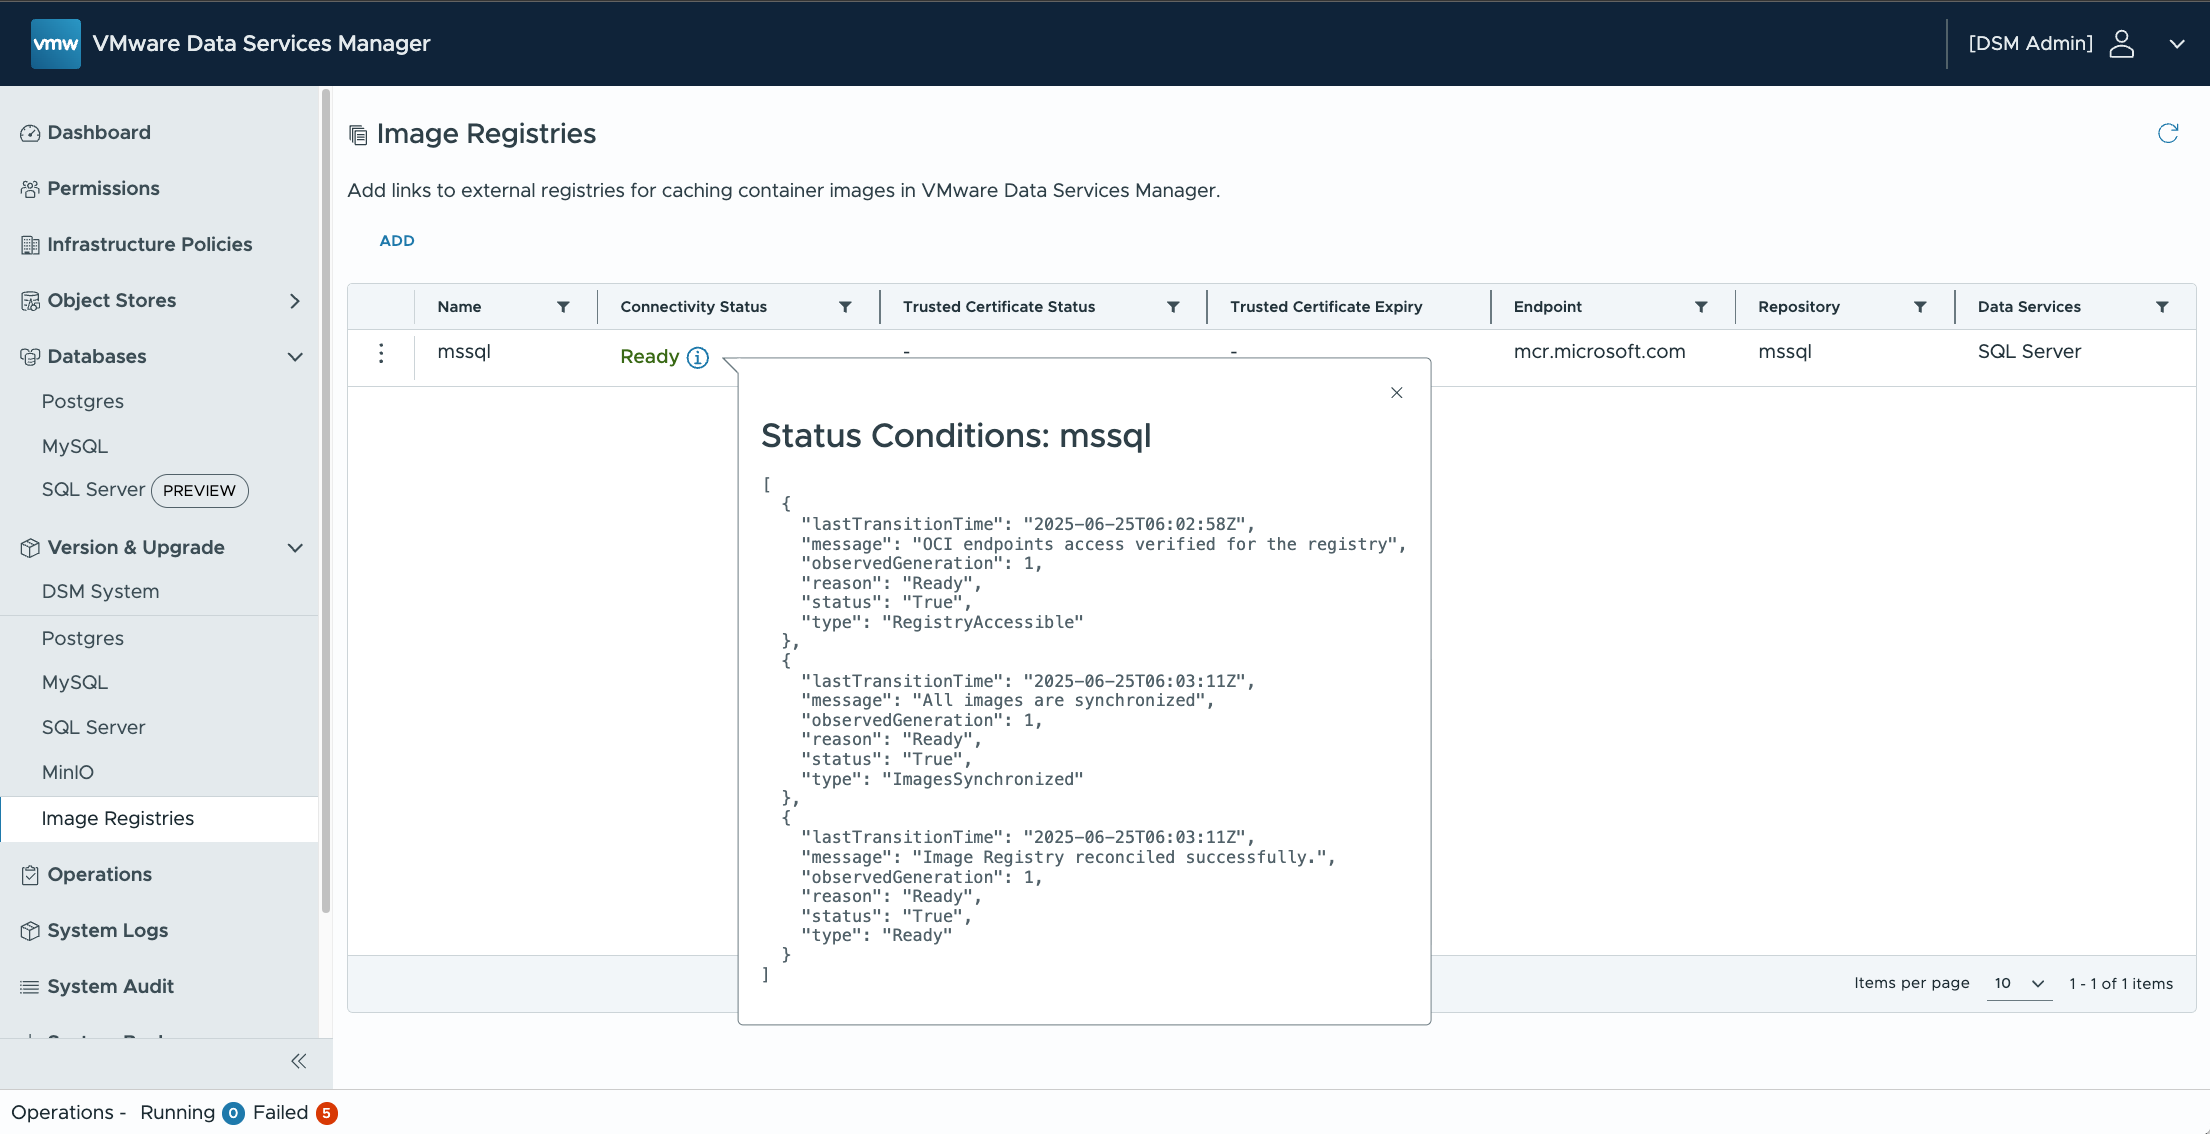Open the Dashboard page
The height and width of the screenshot is (1134, 2210).
click(98, 133)
